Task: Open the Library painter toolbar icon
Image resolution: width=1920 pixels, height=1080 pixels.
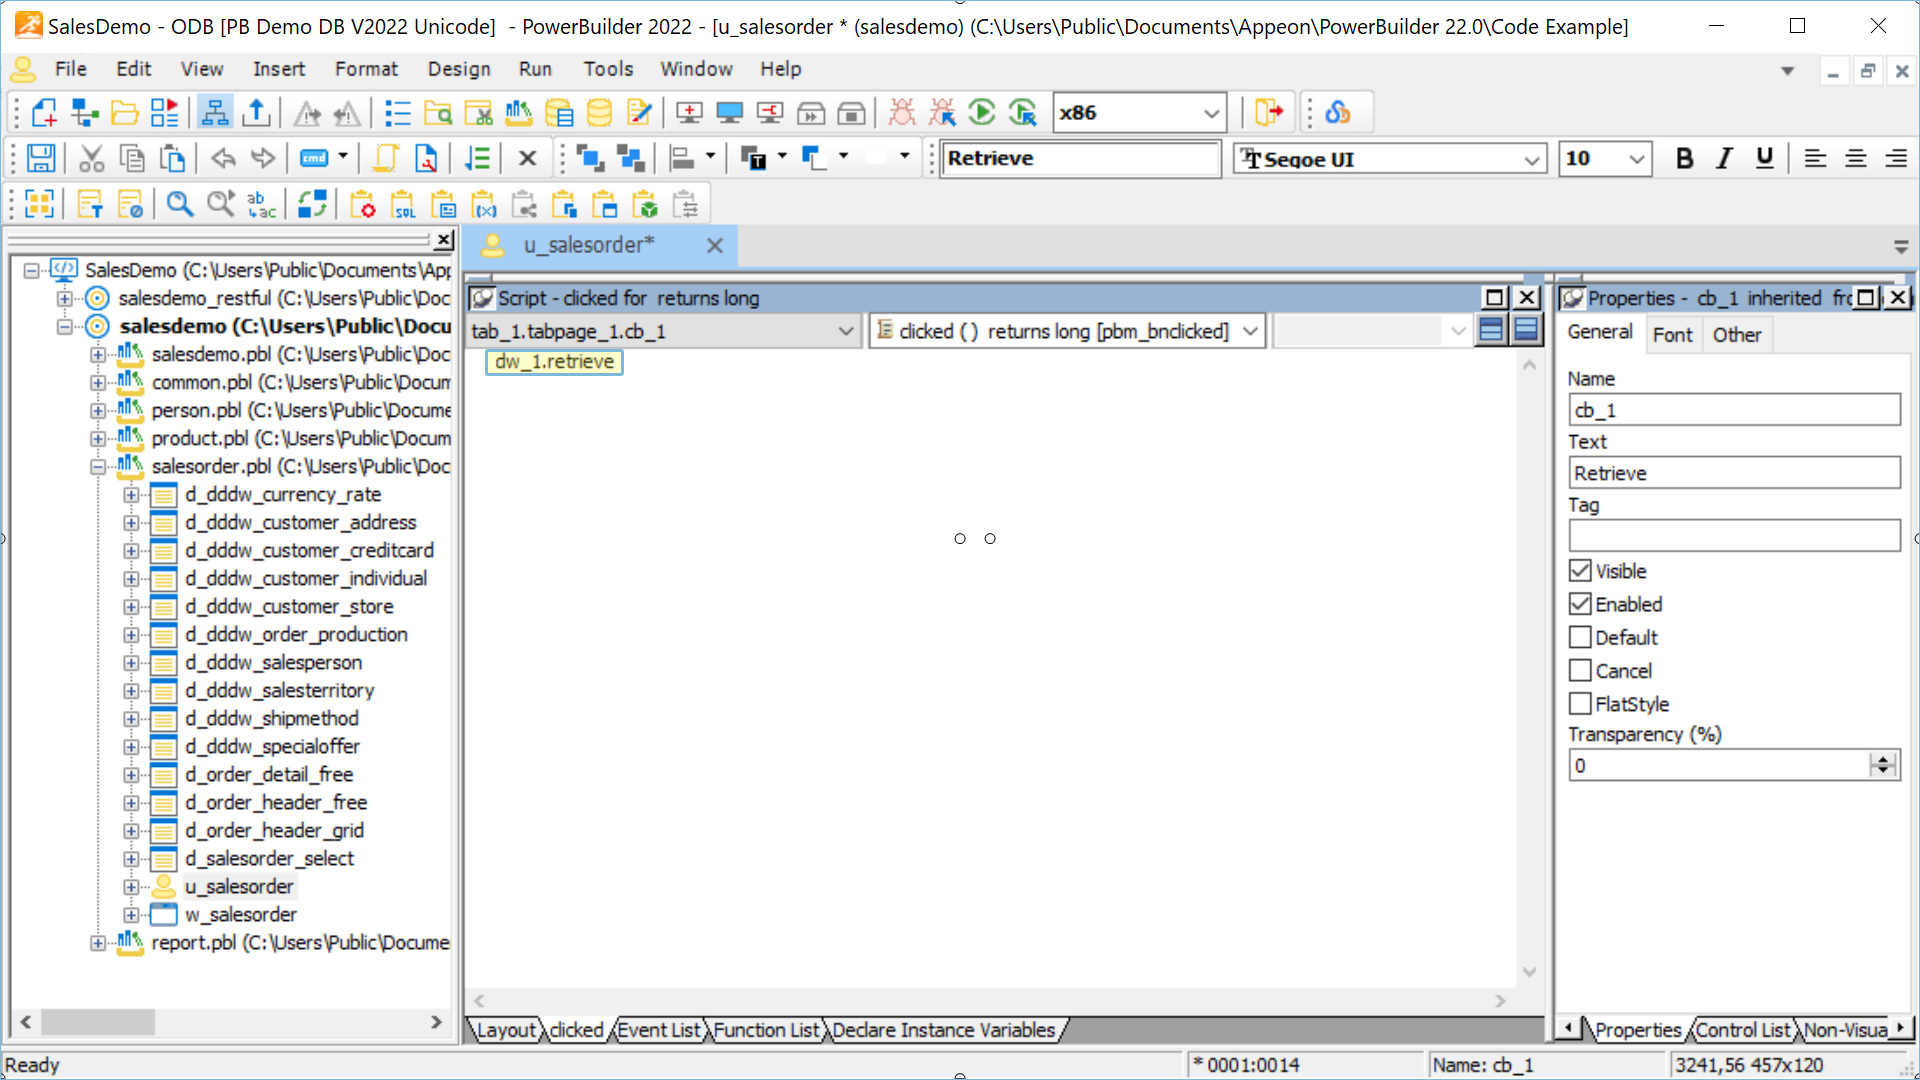Action: click(519, 113)
